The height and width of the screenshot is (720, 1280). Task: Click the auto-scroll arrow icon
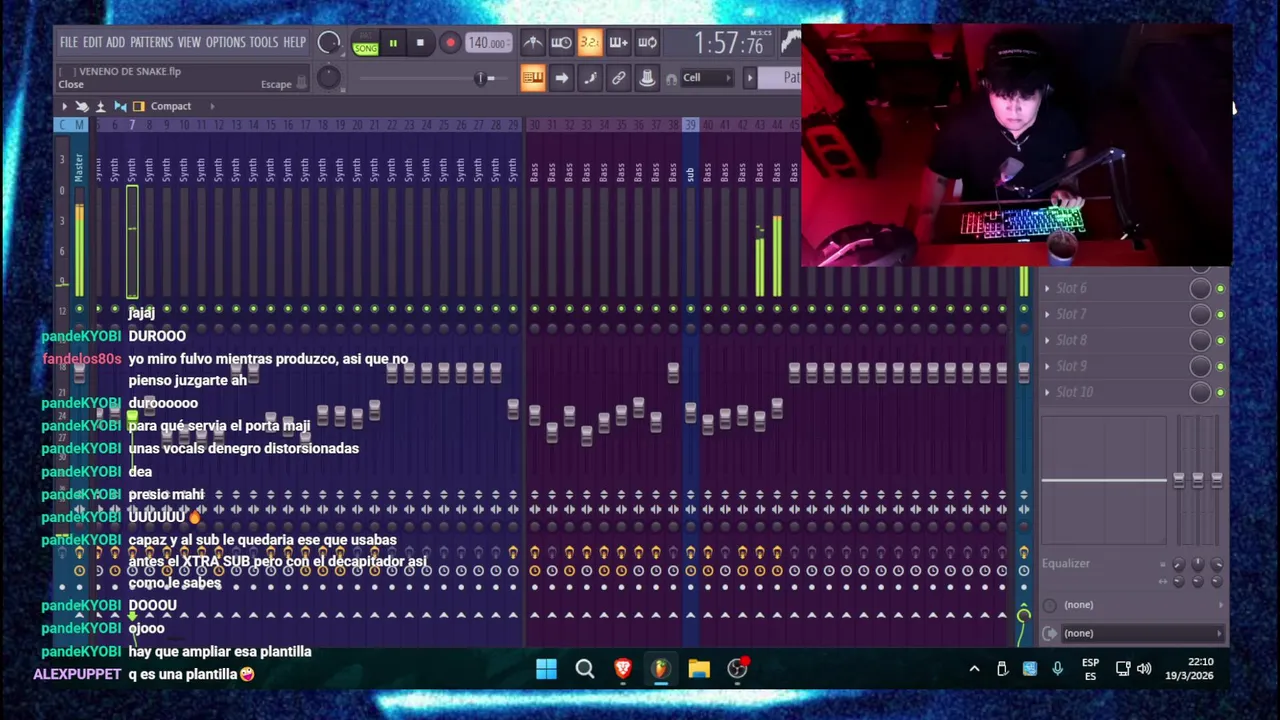pos(561,78)
